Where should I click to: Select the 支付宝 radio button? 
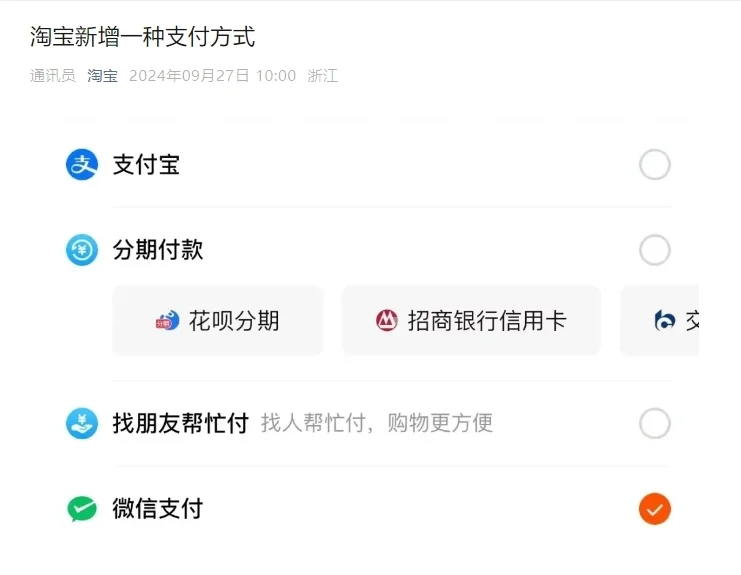point(655,165)
